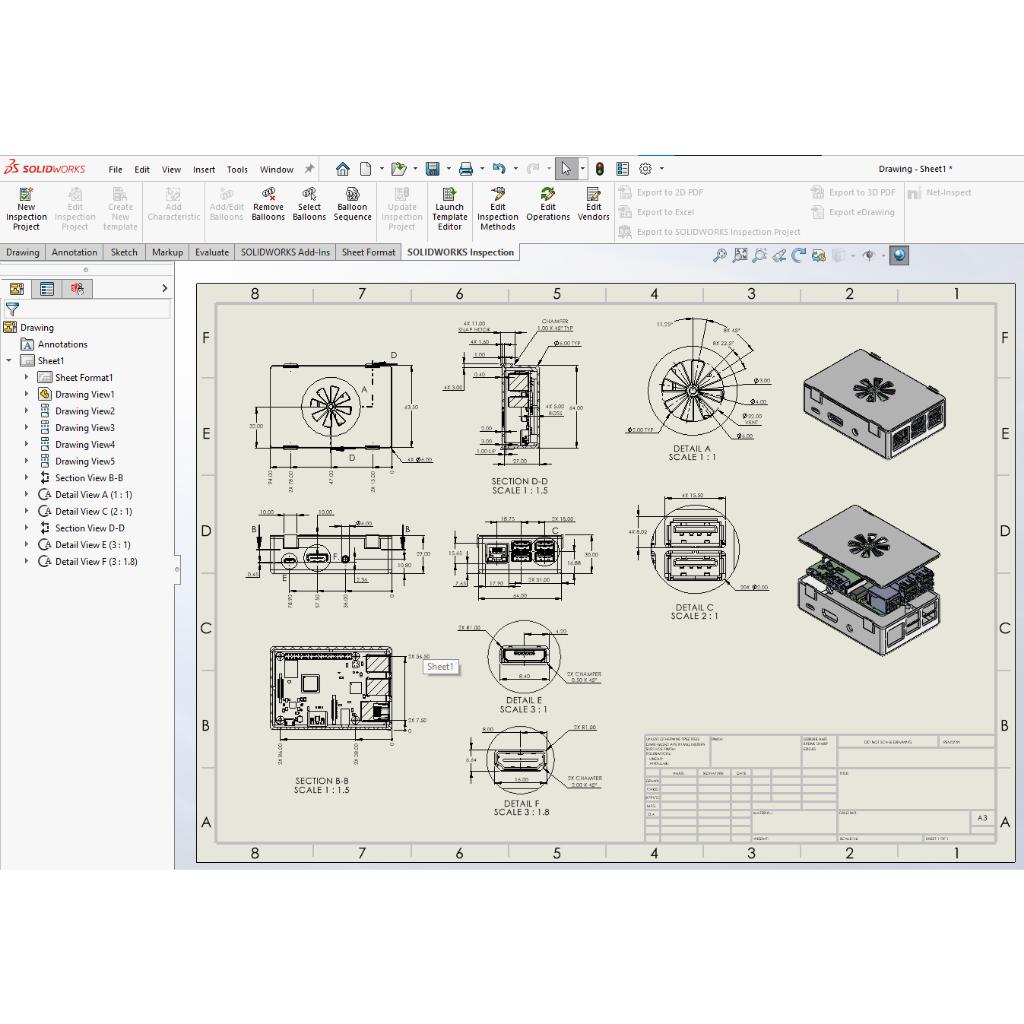This screenshot has height=1024, width=1024.
Task: Click the Undo icon
Action: (x=499, y=169)
